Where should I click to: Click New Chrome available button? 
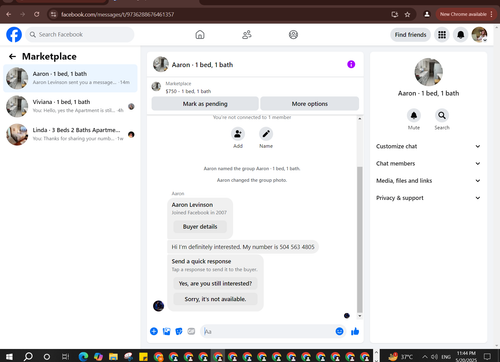pos(465,14)
